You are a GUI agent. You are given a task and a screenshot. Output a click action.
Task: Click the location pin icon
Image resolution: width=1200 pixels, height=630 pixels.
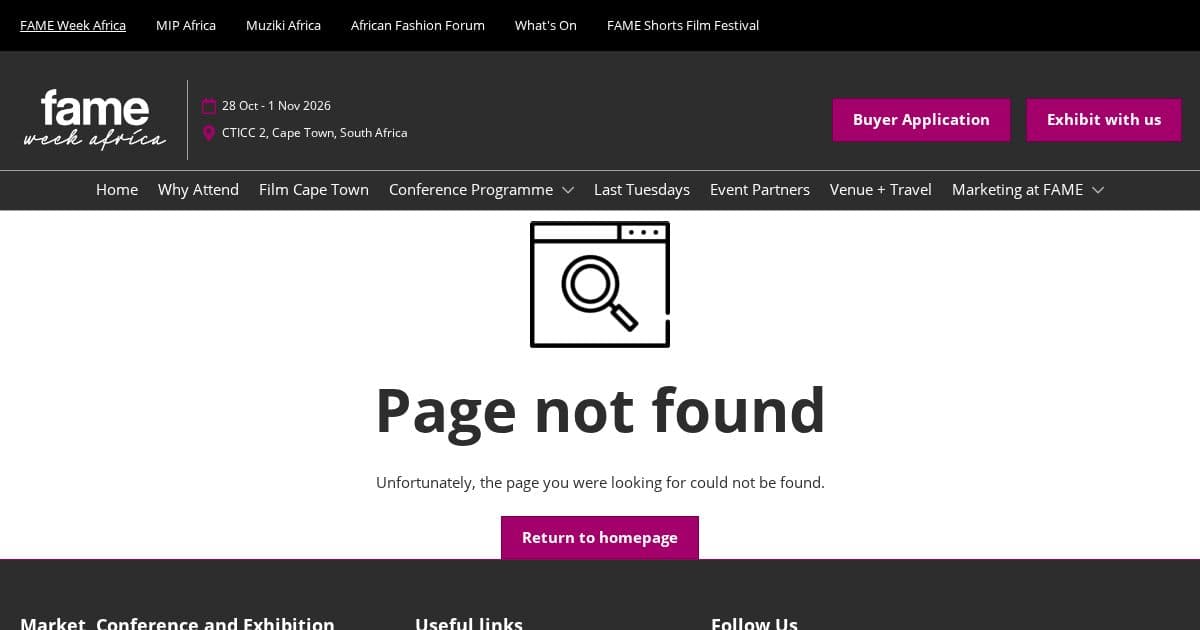pyautogui.click(x=209, y=133)
